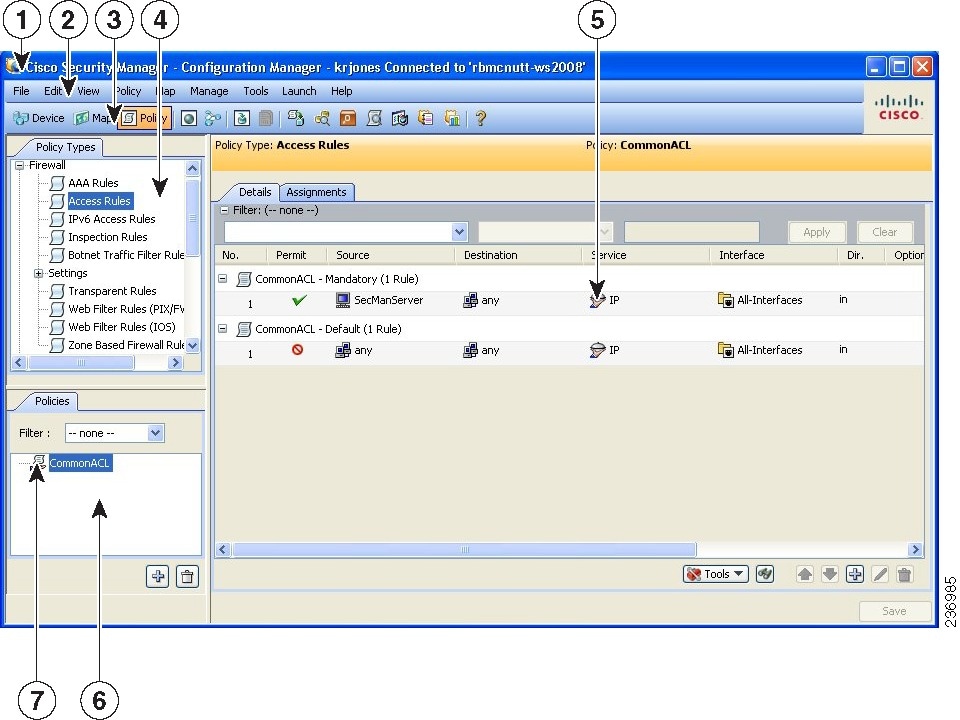The image size is (960, 720).
Task: Collapse the CommonACL - Default rules group
Action: (222, 328)
